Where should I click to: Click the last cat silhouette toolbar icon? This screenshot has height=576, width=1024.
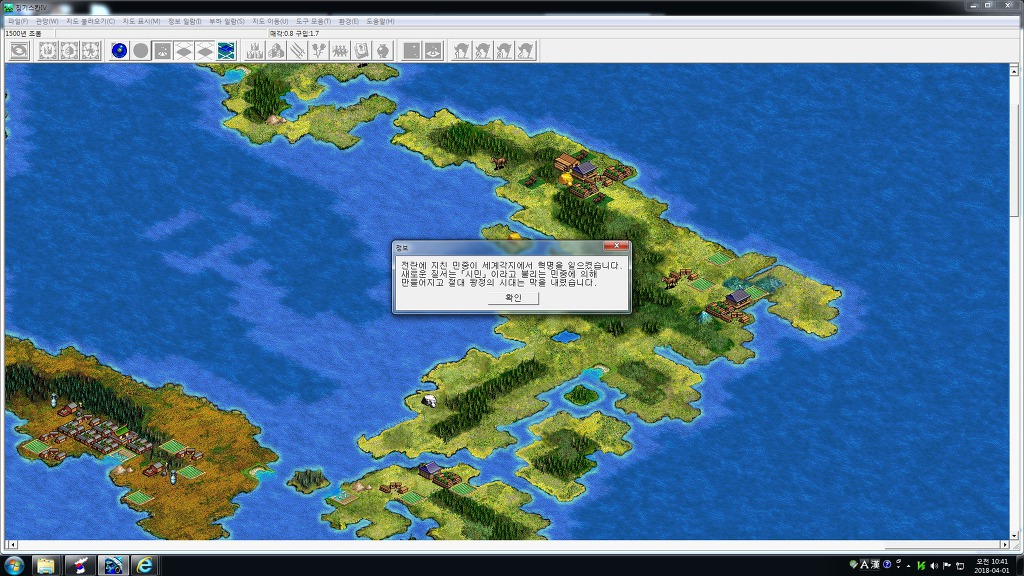(526, 50)
